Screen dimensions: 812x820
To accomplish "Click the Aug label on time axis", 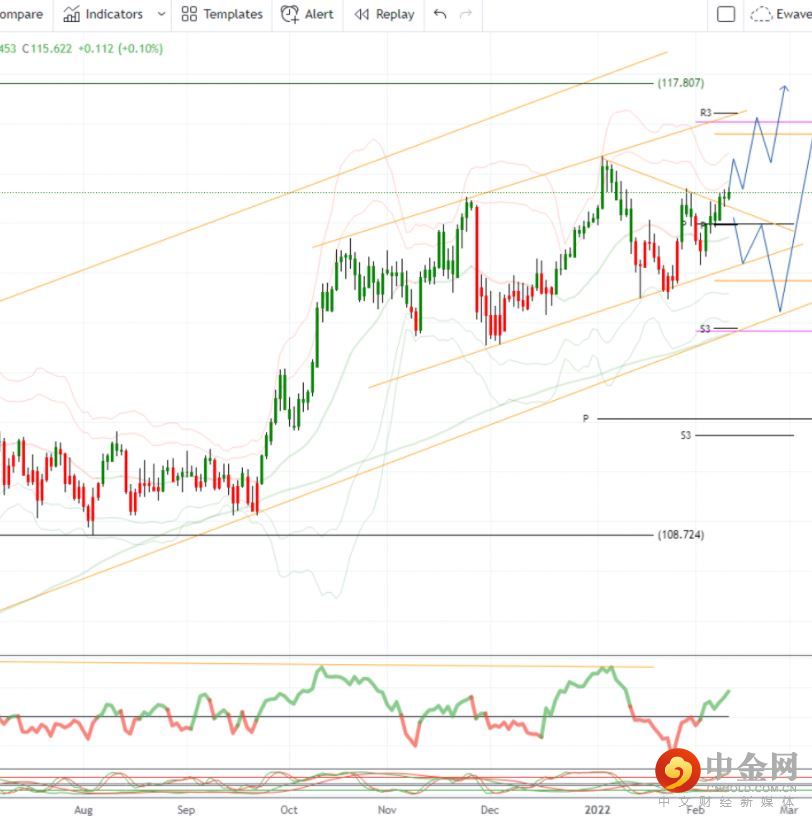I will pyautogui.click(x=83, y=810).
